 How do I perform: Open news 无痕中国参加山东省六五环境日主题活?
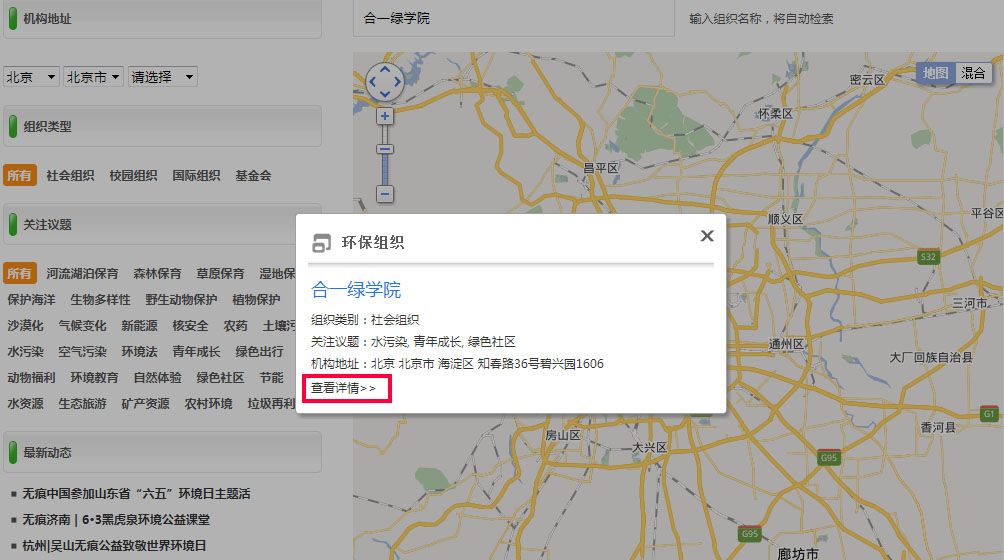click(136, 494)
